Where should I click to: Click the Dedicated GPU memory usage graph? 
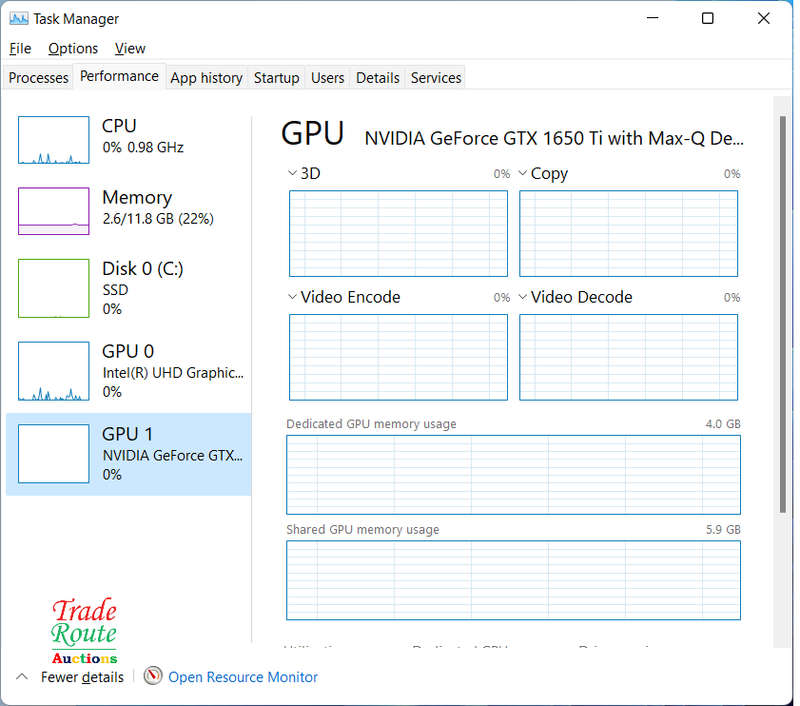click(513, 475)
